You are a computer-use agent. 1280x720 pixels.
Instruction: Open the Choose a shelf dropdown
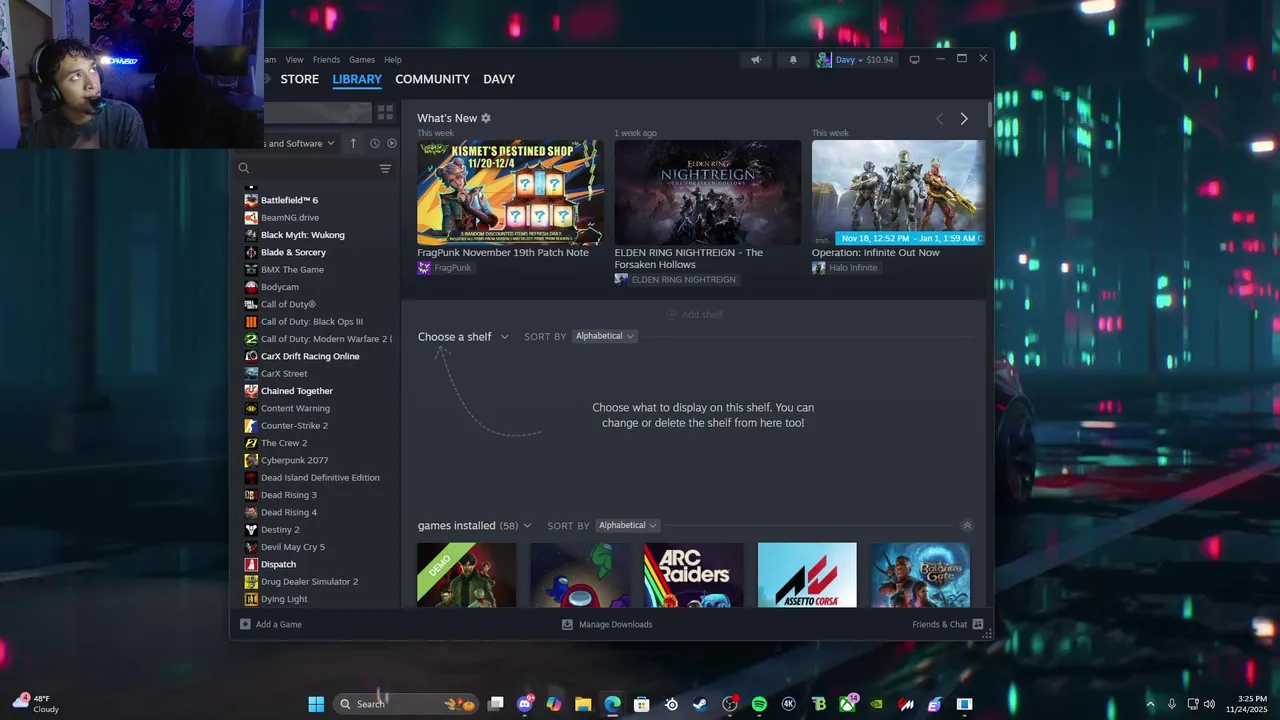pos(463,337)
